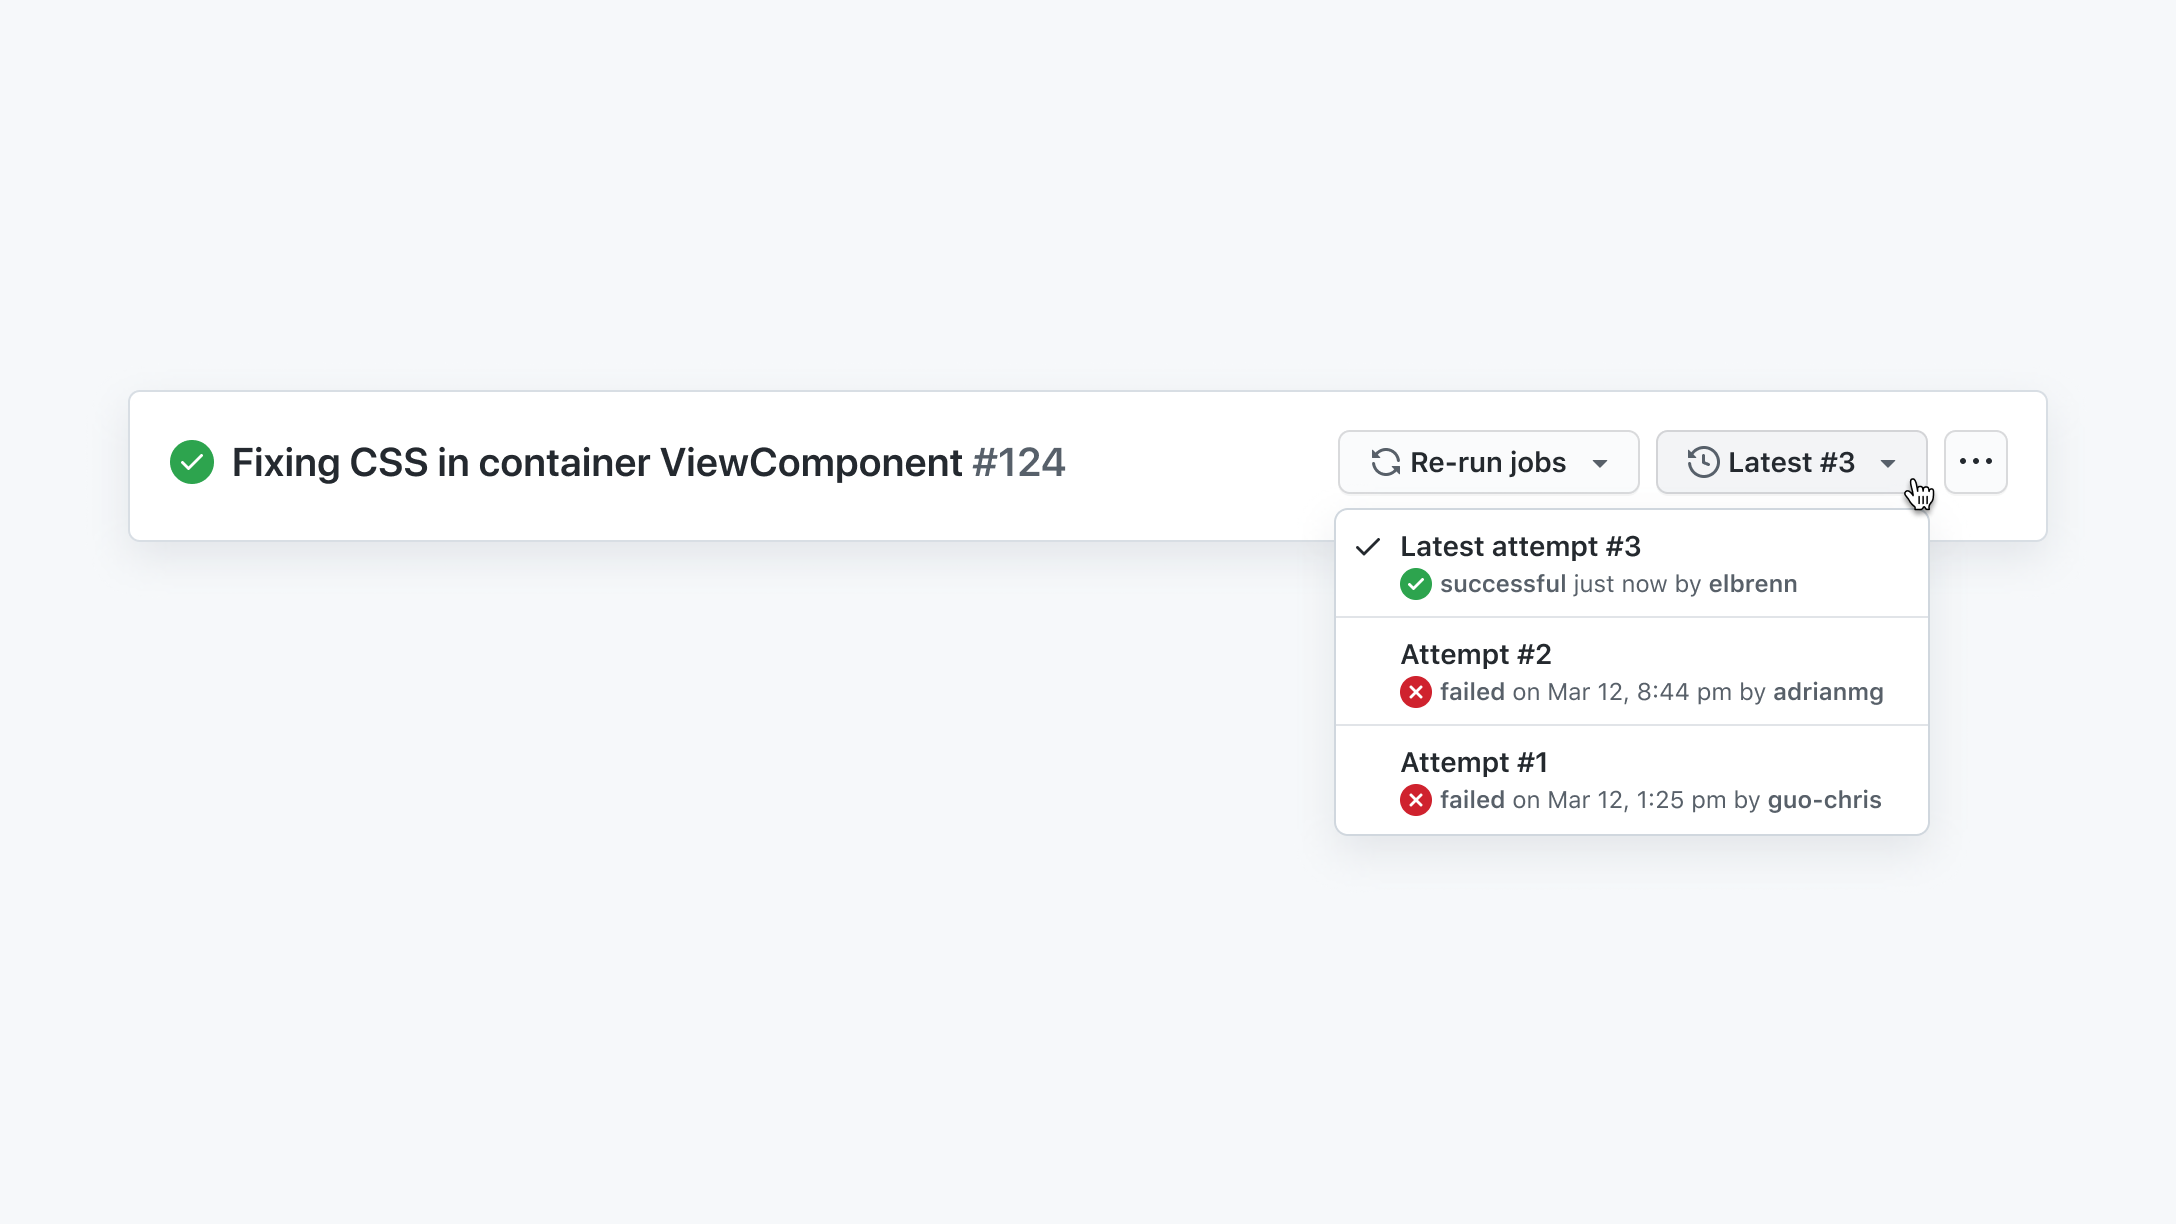2176x1224 pixels.
Task: Click the green successful icon under Latest attempt #3
Action: 1415,584
